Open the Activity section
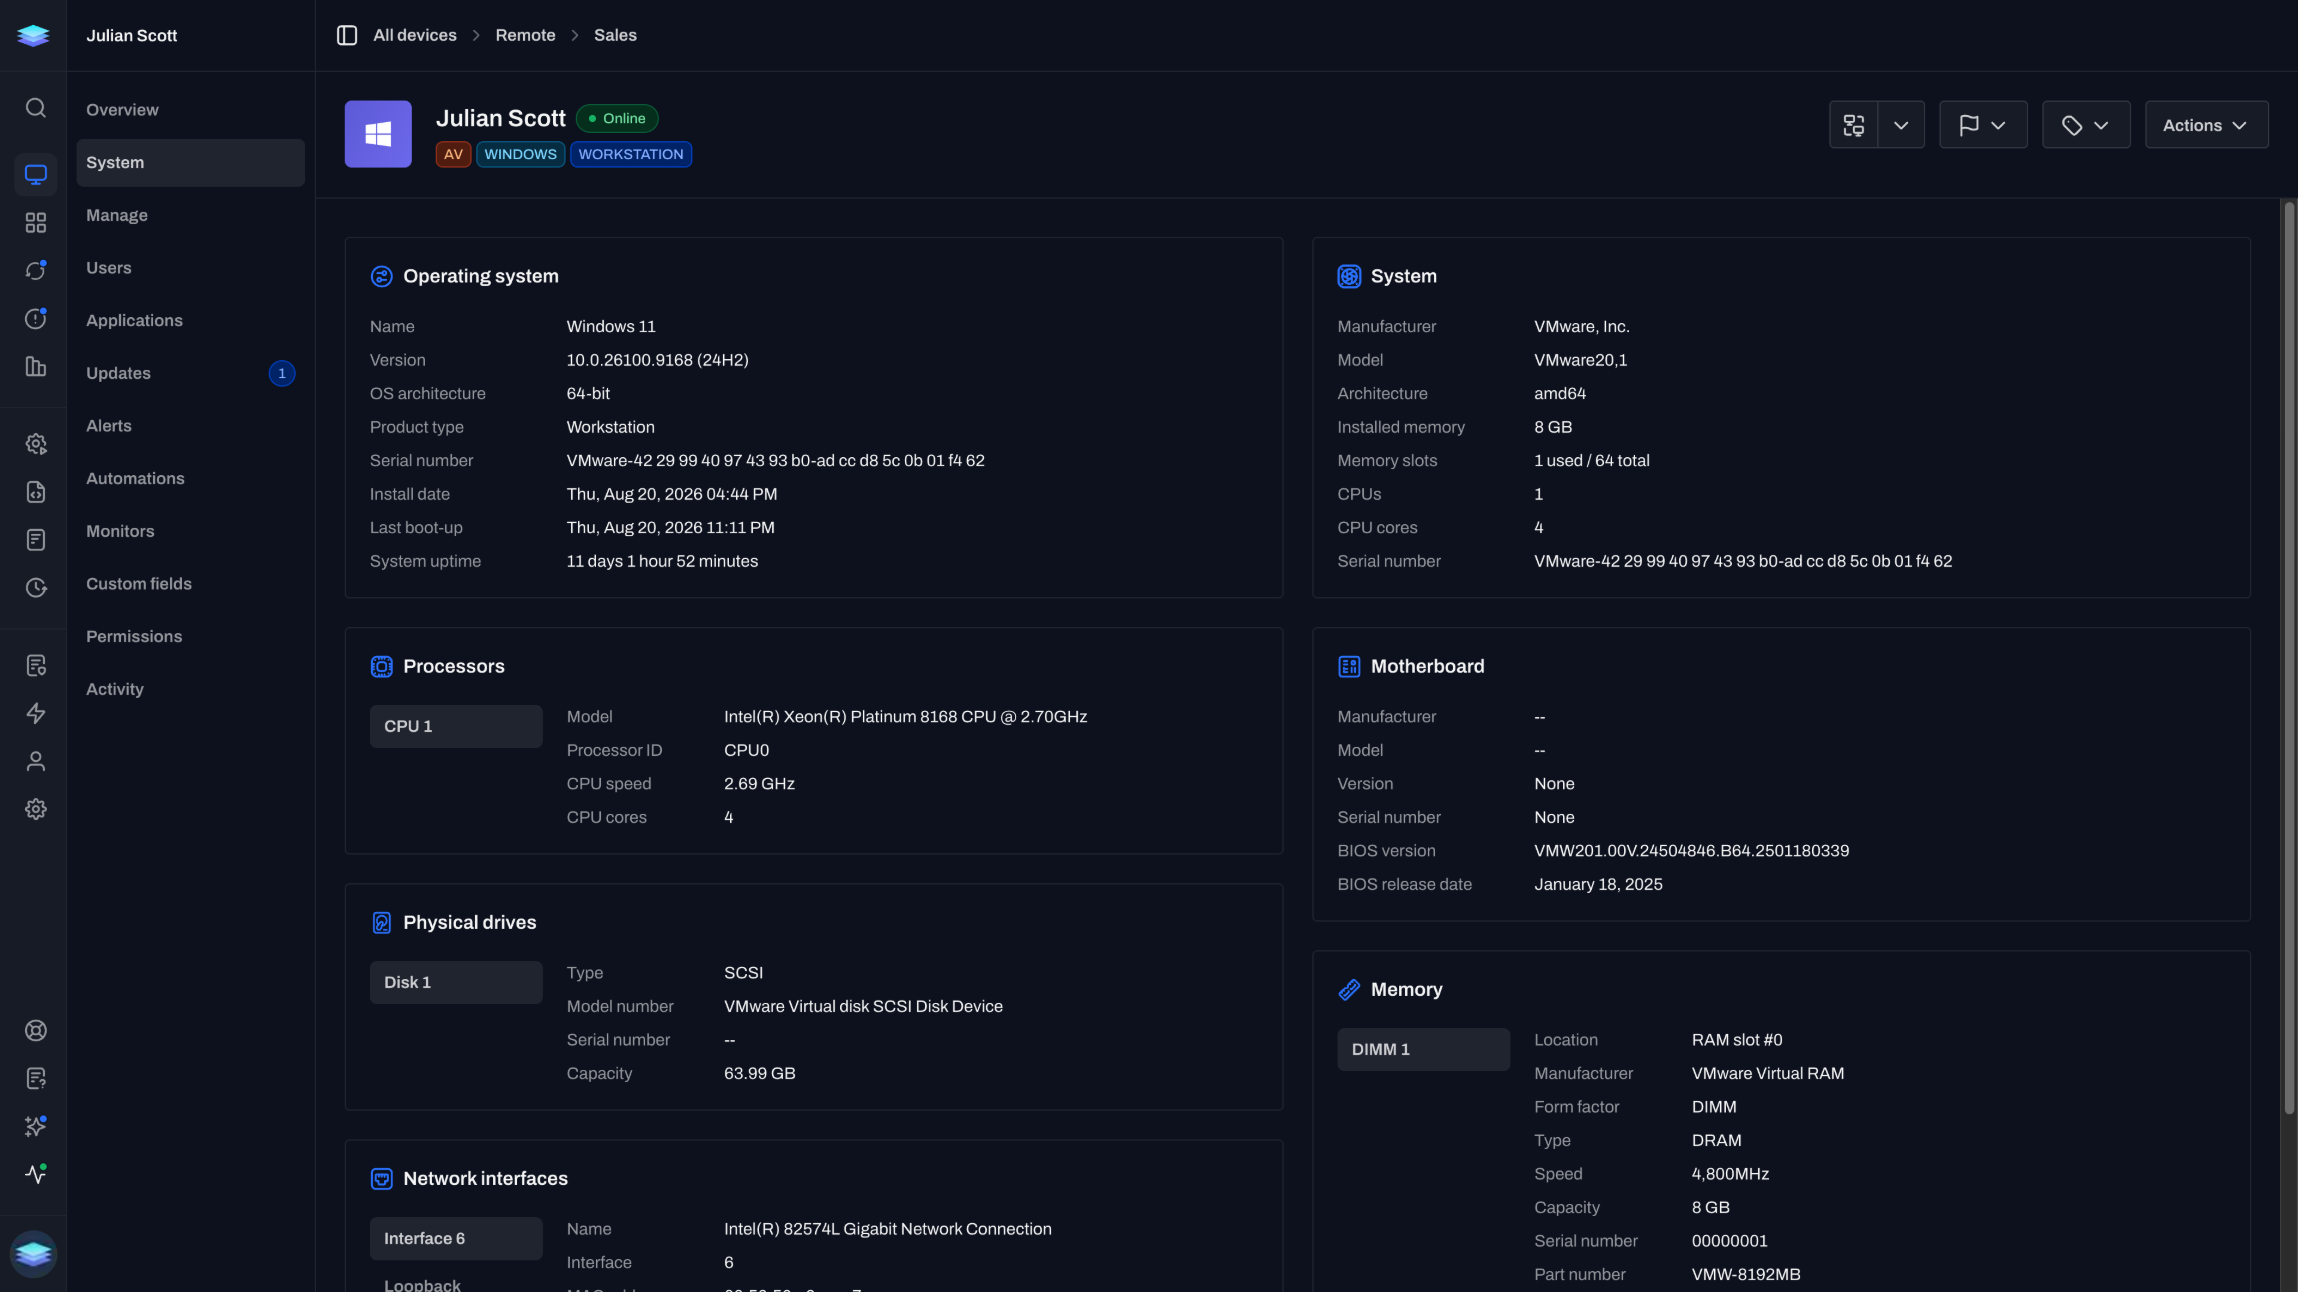The height and width of the screenshot is (1292, 2298). click(x=190, y=689)
